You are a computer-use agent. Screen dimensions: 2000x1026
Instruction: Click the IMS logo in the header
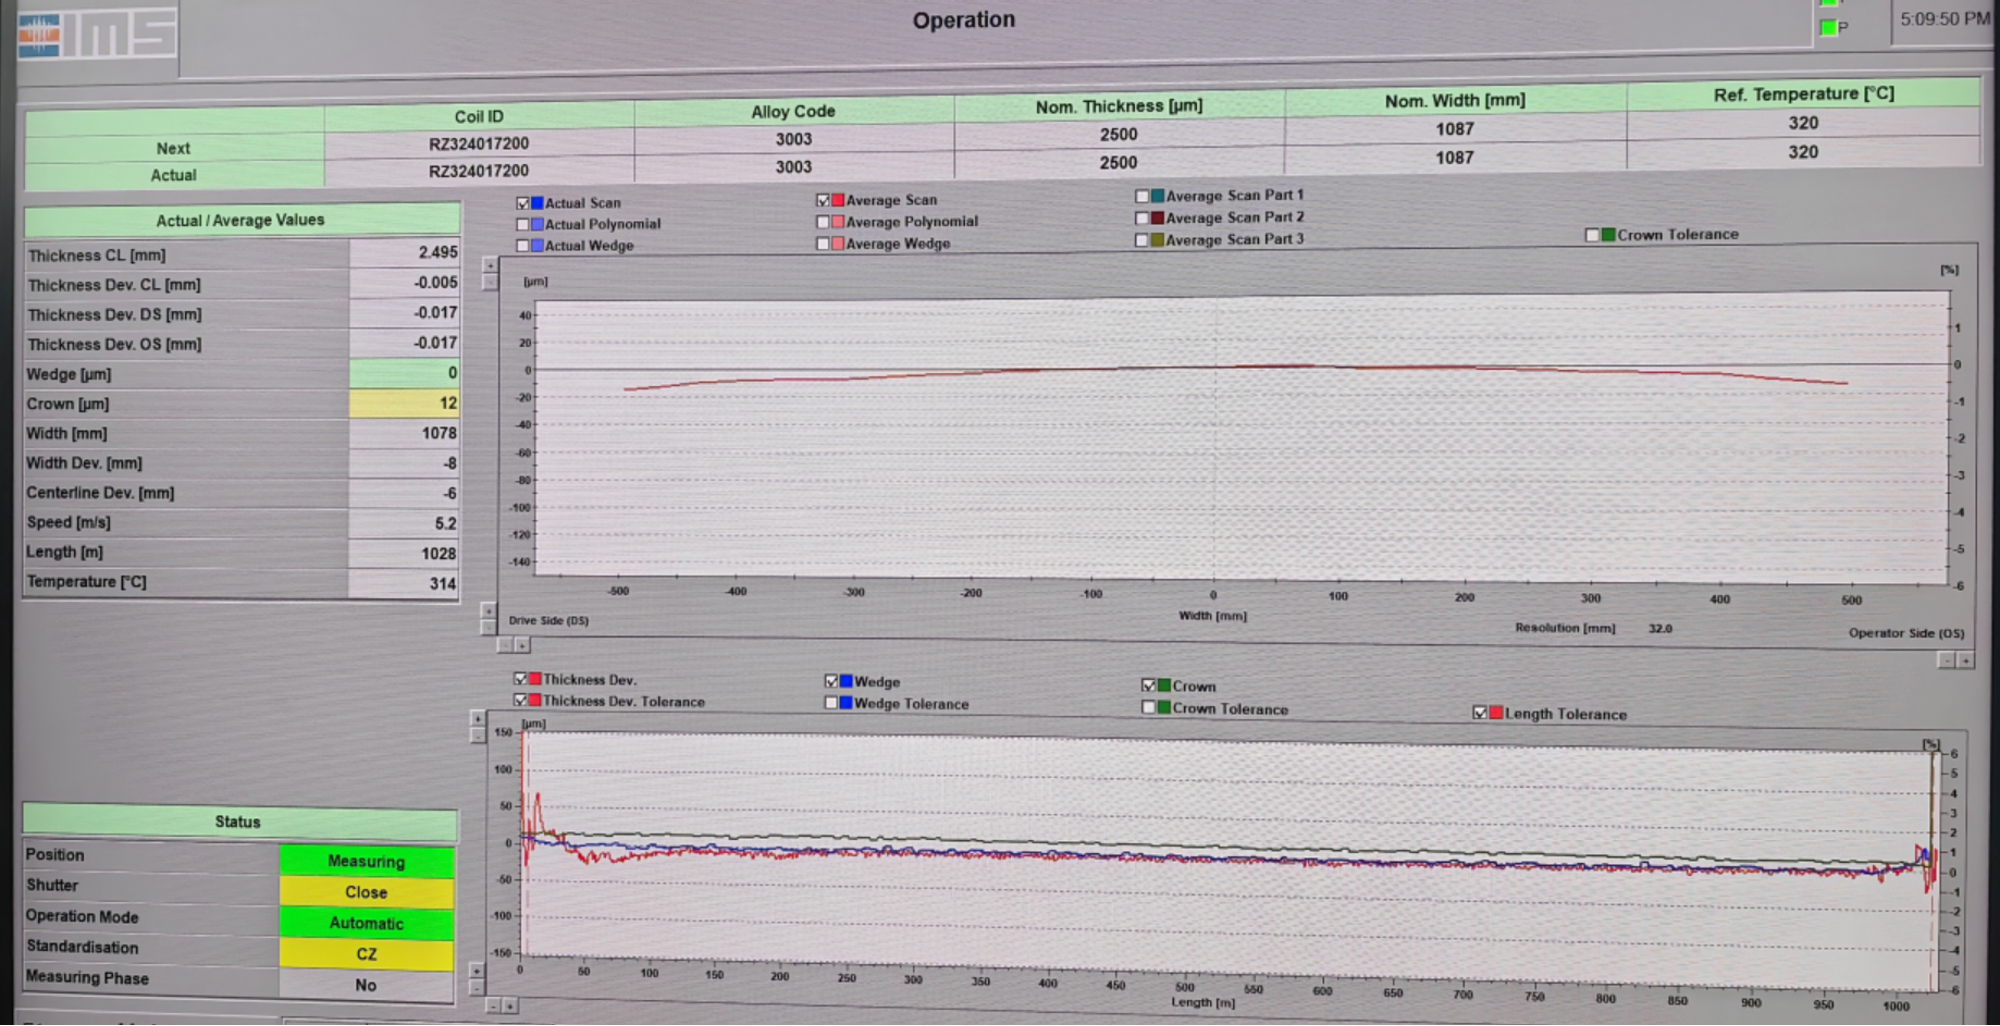tap(97, 36)
